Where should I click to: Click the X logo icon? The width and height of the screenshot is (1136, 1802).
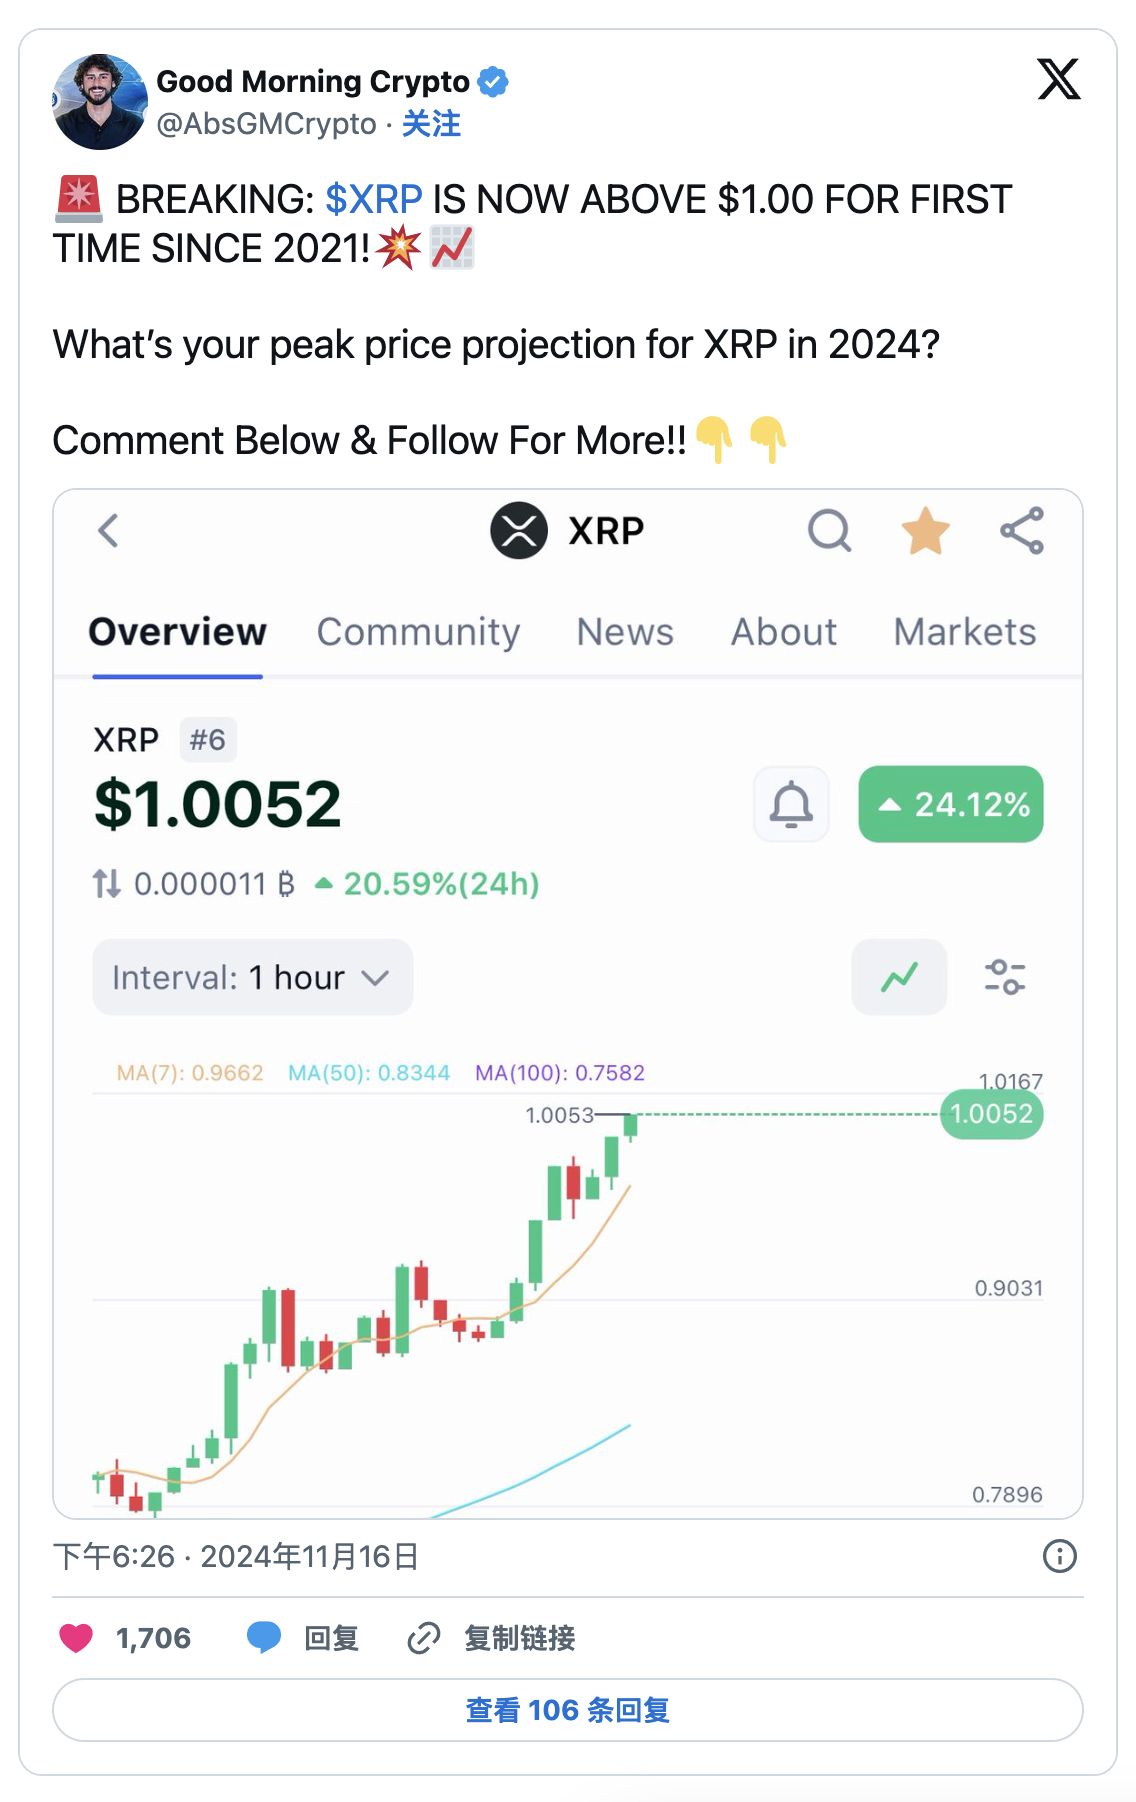(1058, 80)
